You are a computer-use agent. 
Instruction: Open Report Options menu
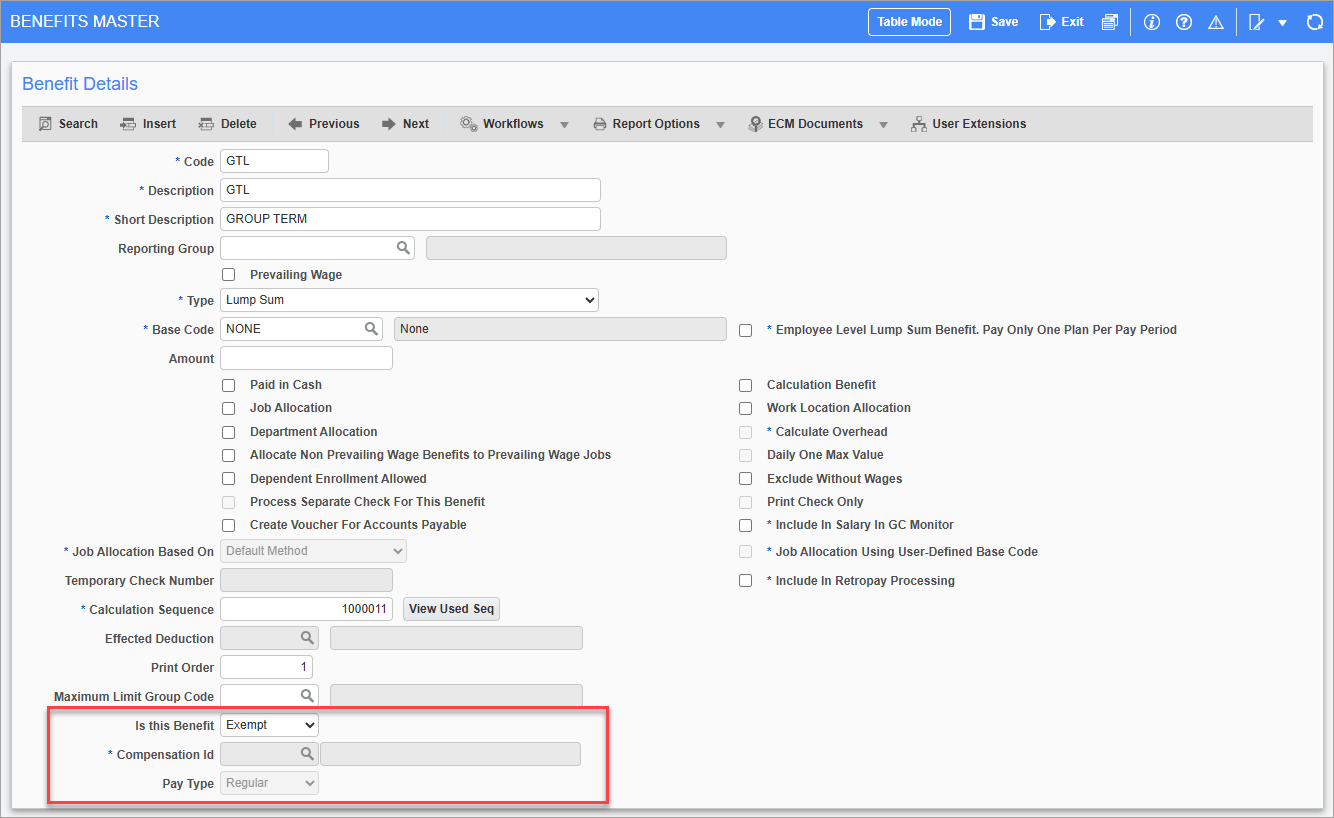[646, 124]
